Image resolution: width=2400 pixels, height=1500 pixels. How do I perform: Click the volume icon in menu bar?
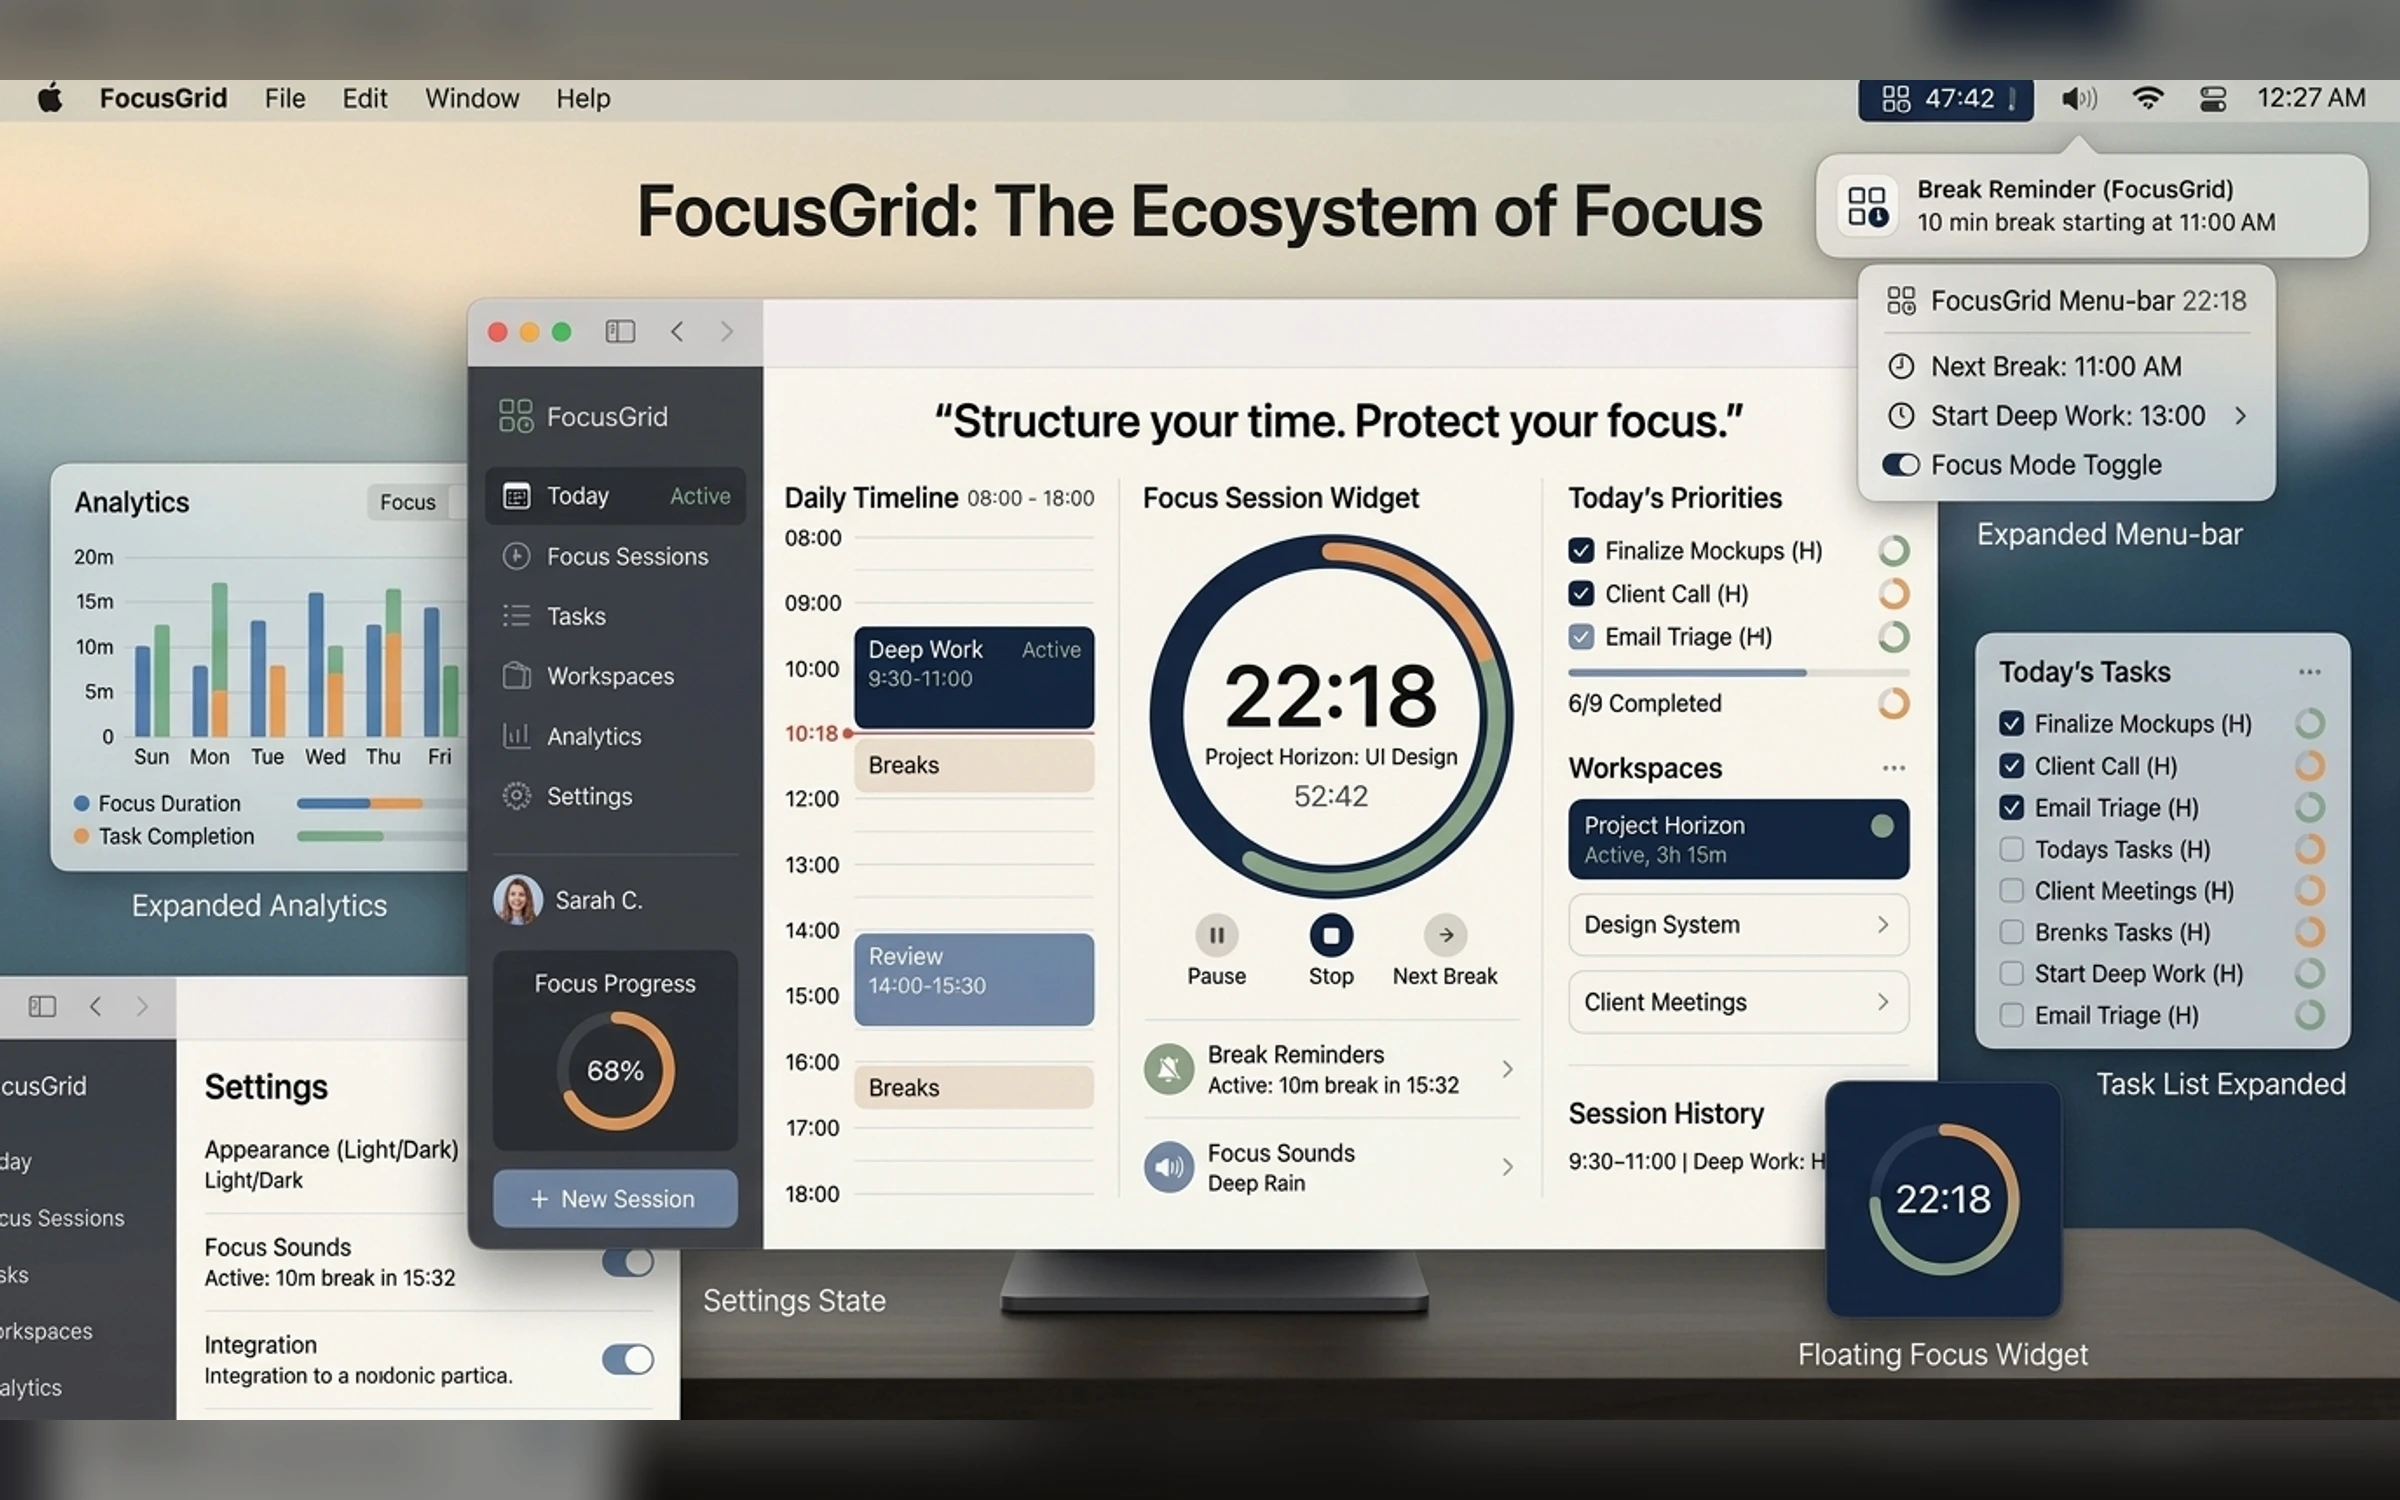[2079, 99]
